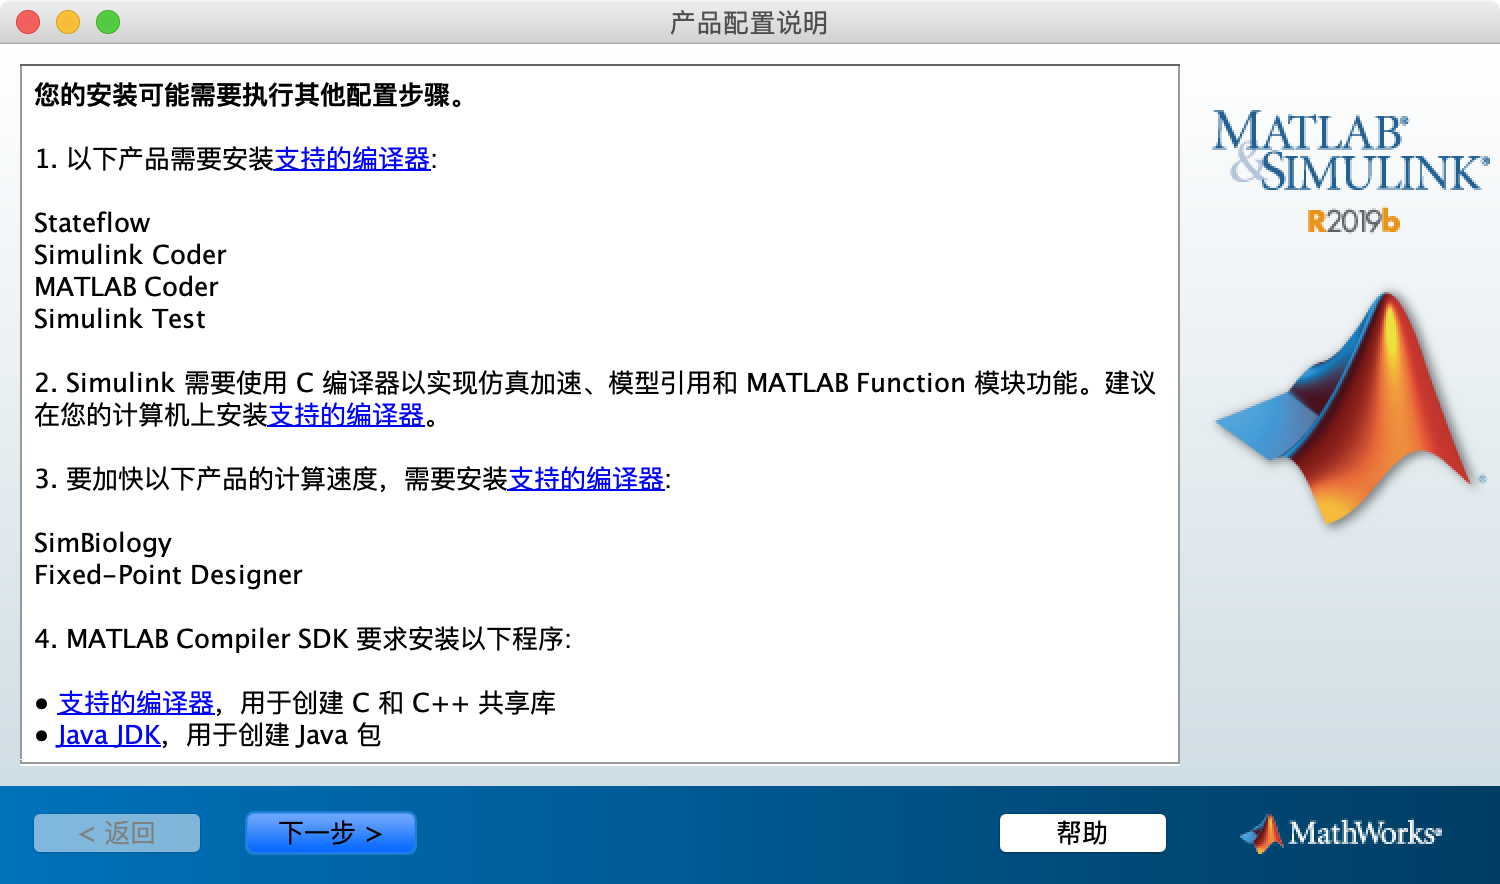Click the Fixed-Point Designer entry
Screen dimensions: 1500x884
click(x=168, y=575)
